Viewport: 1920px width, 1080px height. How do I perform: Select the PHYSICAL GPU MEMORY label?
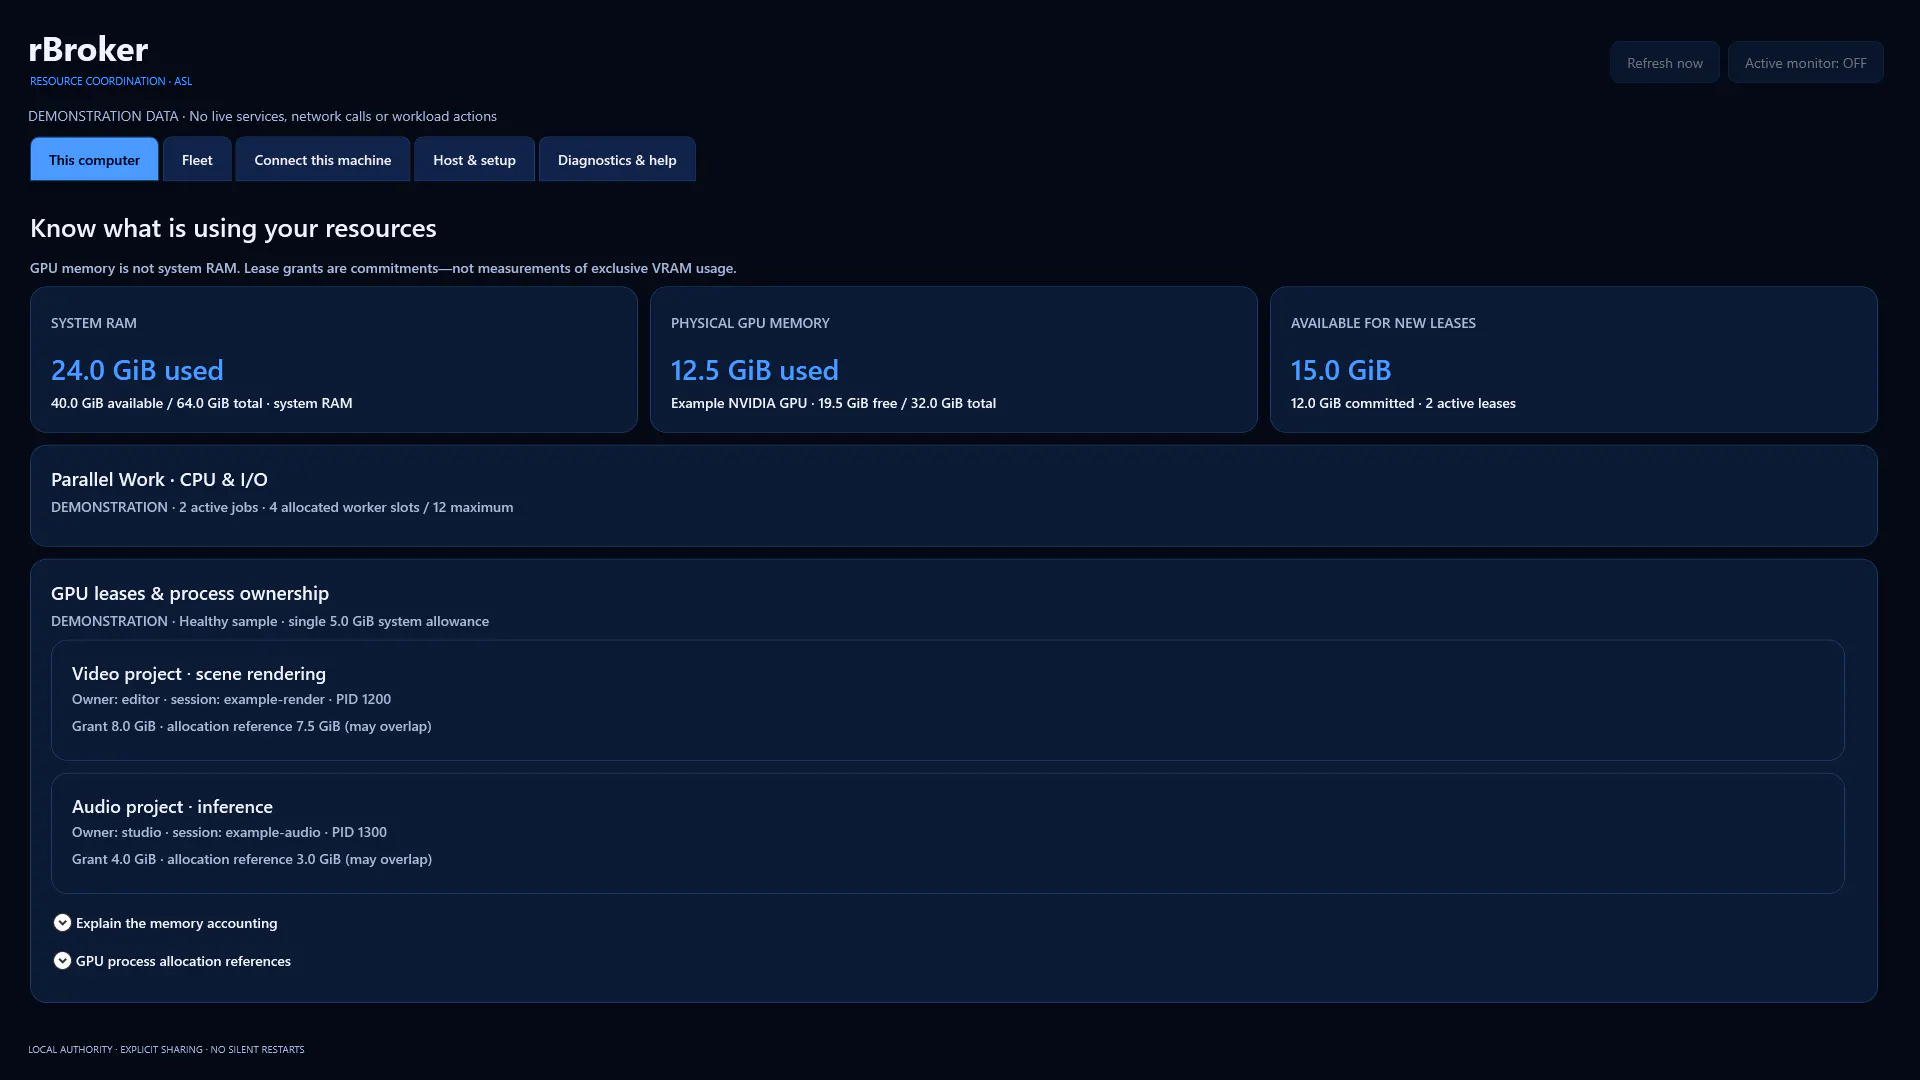[750, 323]
